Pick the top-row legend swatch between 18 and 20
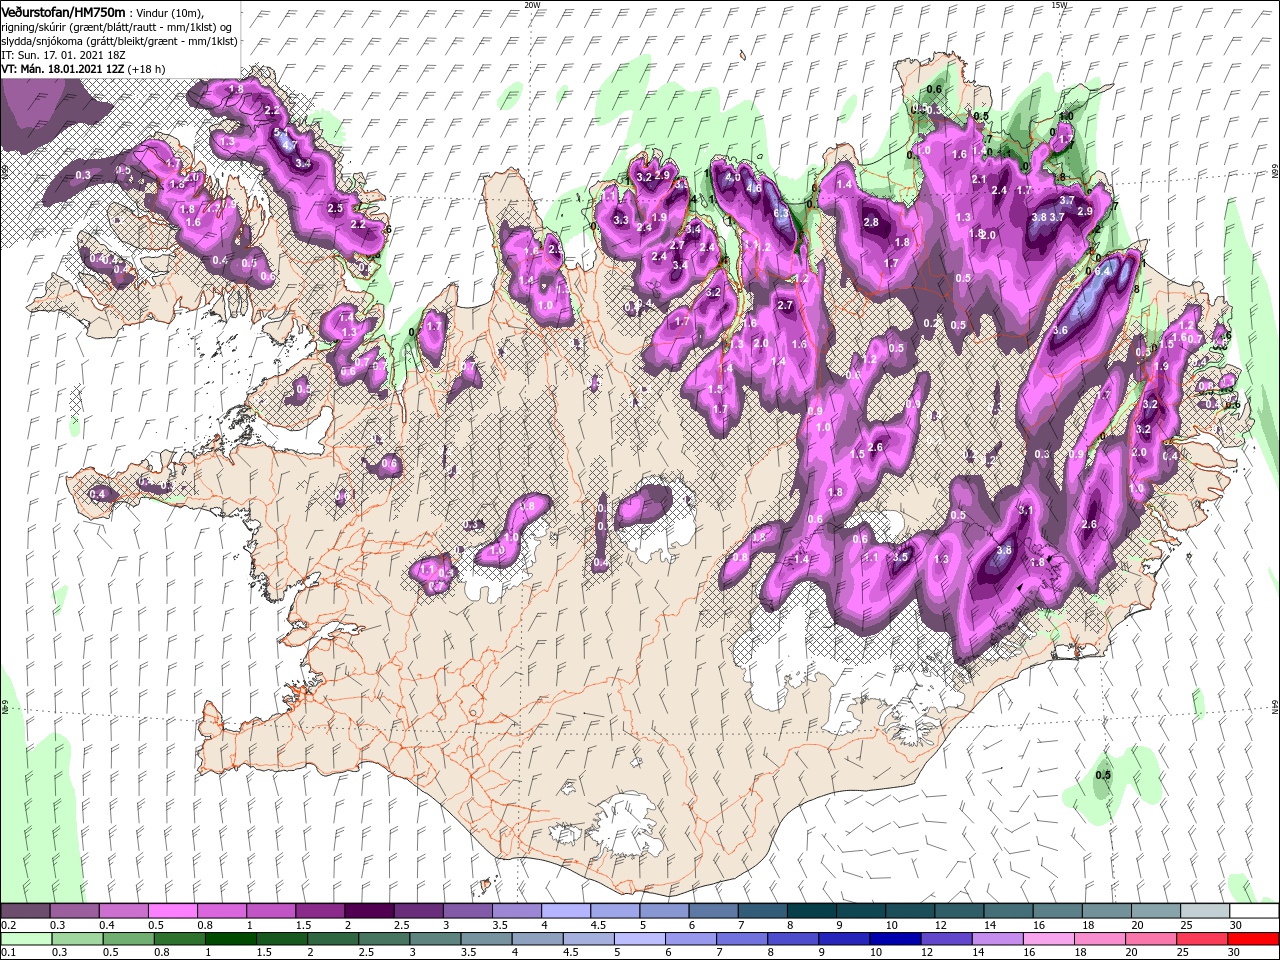This screenshot has height=960, width=1280. pyautogui.click(x=1106, y=911)
